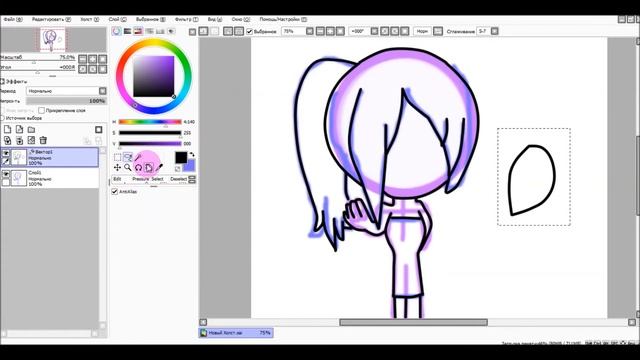
Task: Pick the purple background color swatch
Action: point(190,166)
